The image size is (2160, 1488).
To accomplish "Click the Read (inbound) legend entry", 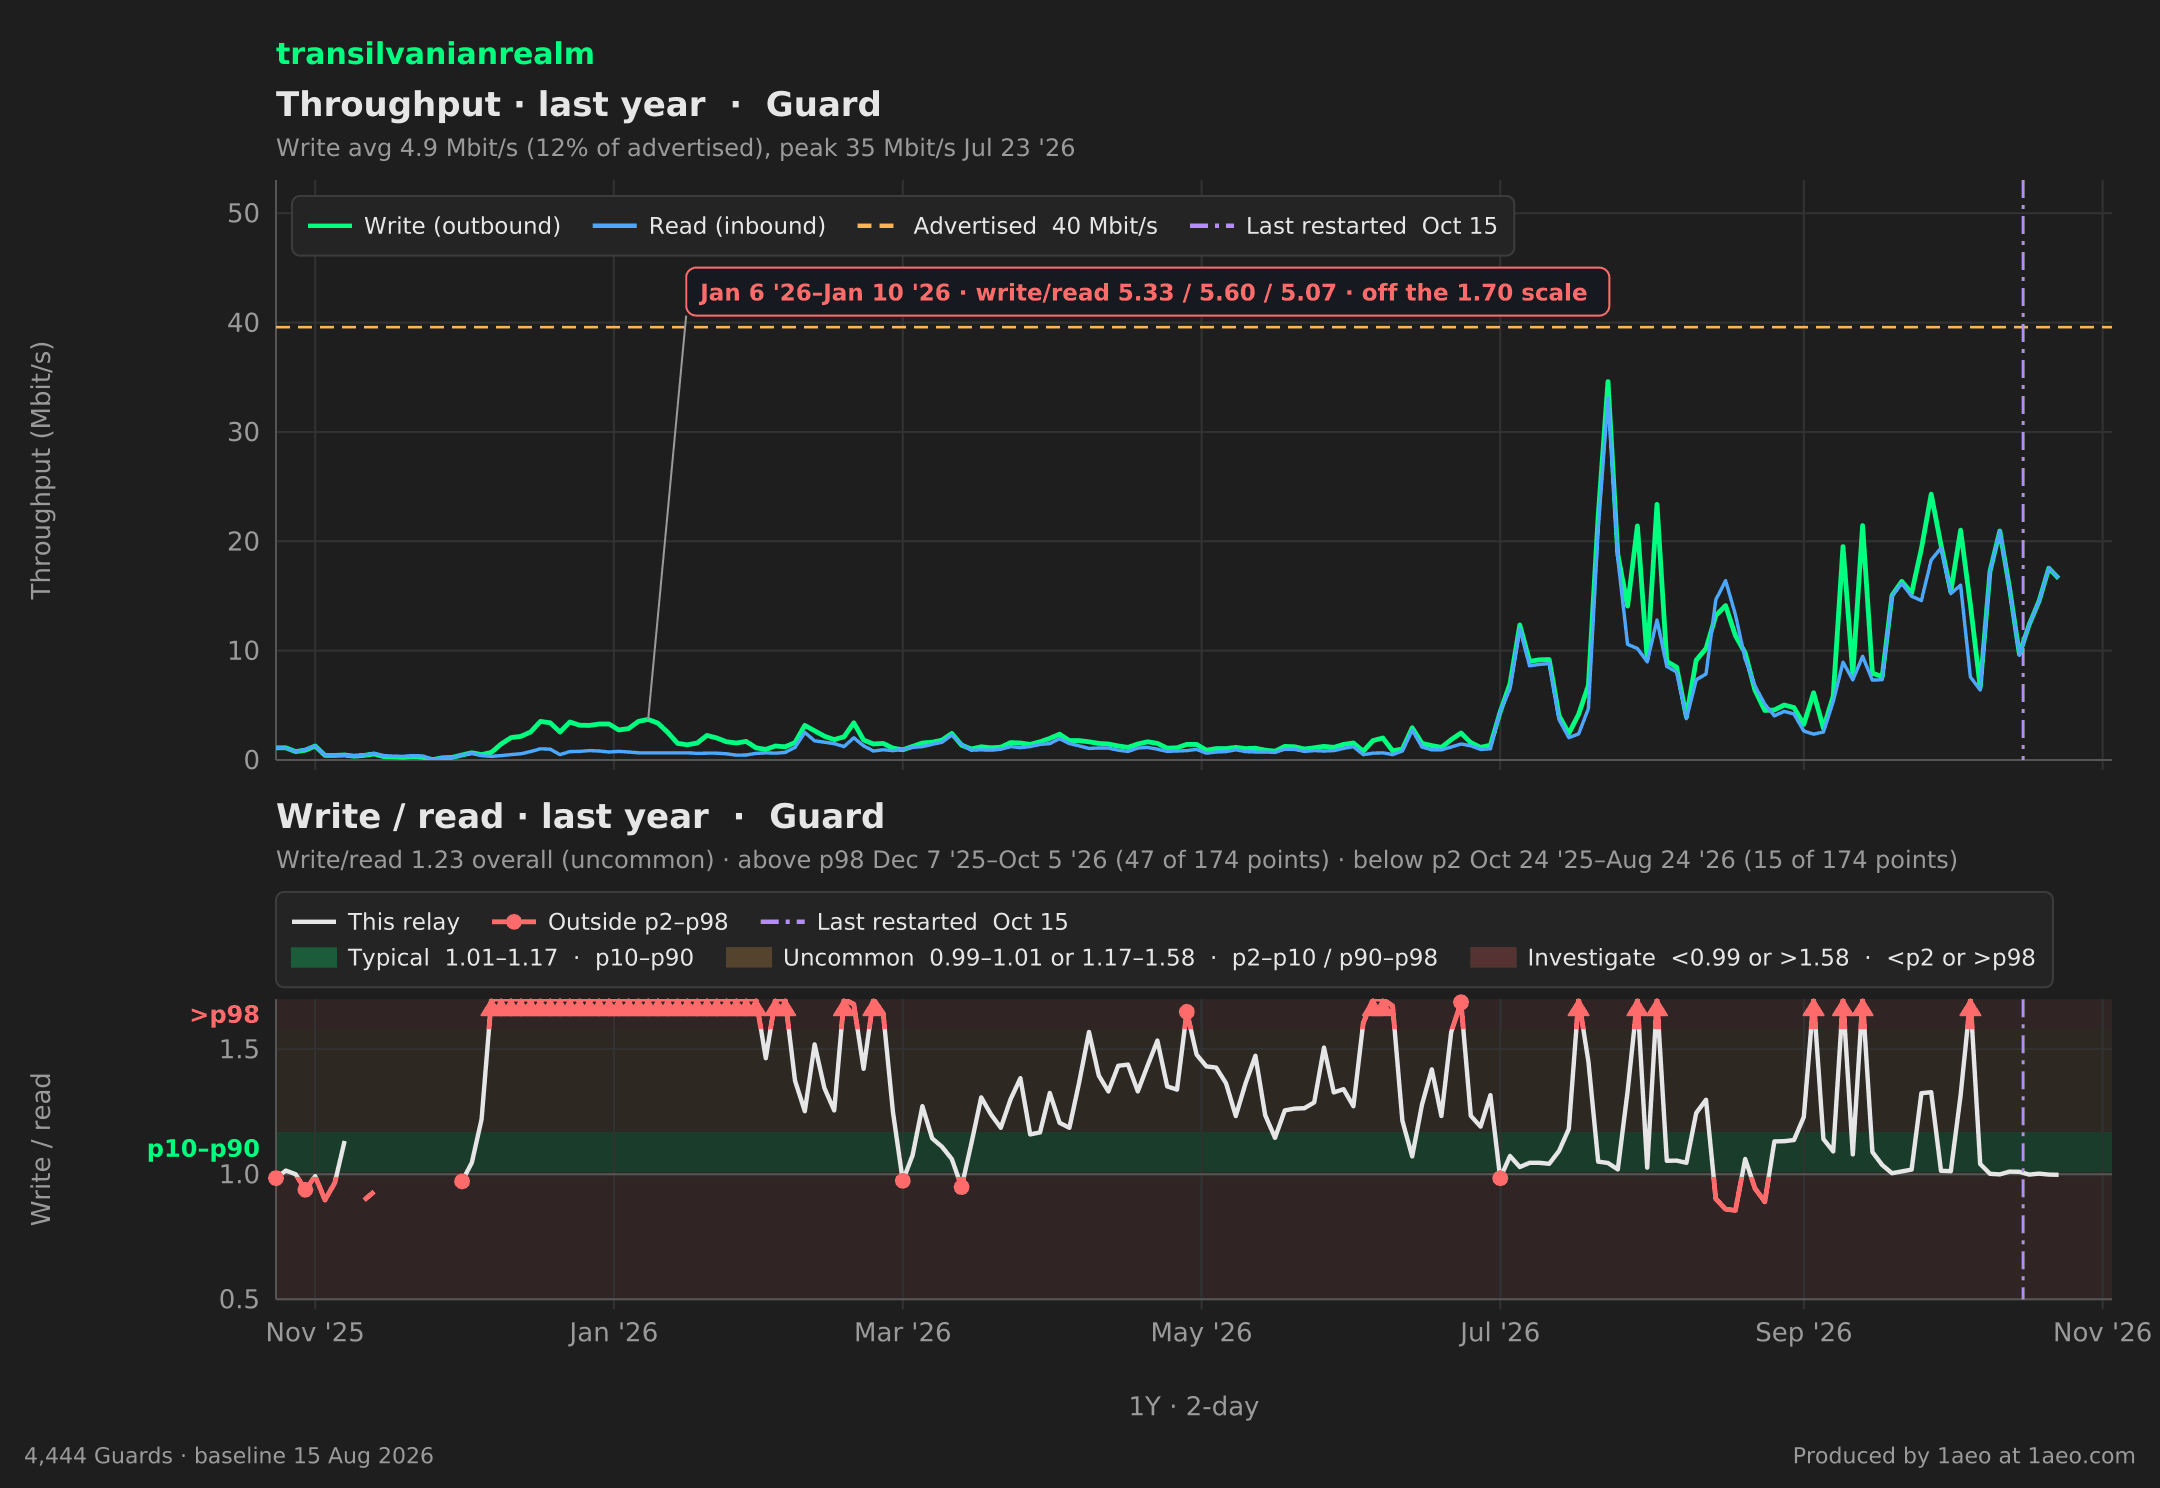I will pos(709,226).
